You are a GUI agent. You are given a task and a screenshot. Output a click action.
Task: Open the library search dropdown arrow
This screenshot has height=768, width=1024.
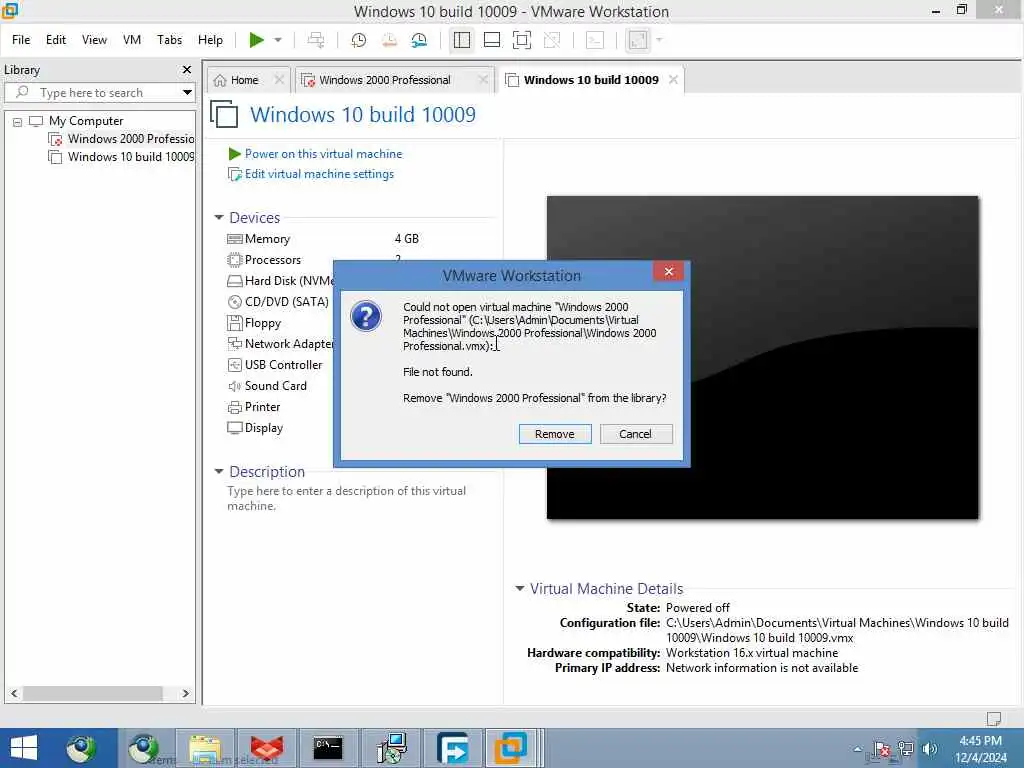coord(187,93)
